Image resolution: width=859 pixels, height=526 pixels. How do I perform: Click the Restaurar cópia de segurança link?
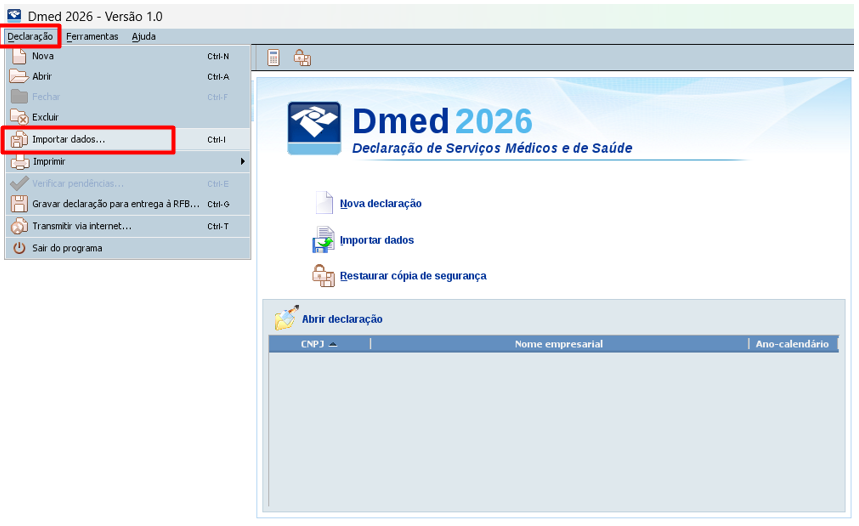coord(413,276)
